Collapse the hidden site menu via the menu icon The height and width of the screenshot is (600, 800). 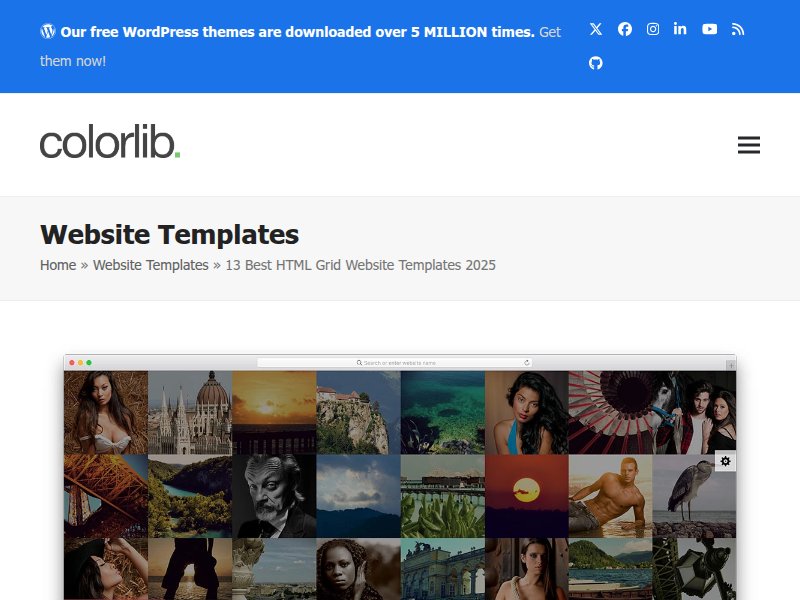(x=749, y=144)
